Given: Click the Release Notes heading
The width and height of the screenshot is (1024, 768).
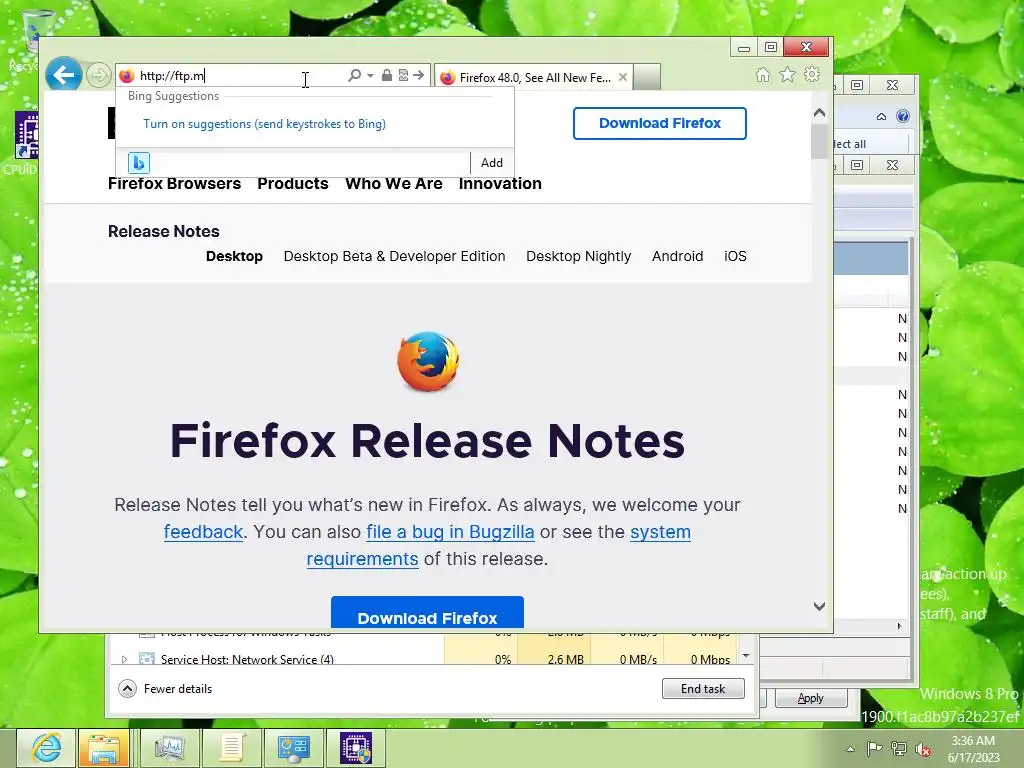Looking at the screenshot, I should [x=163, y=231].
